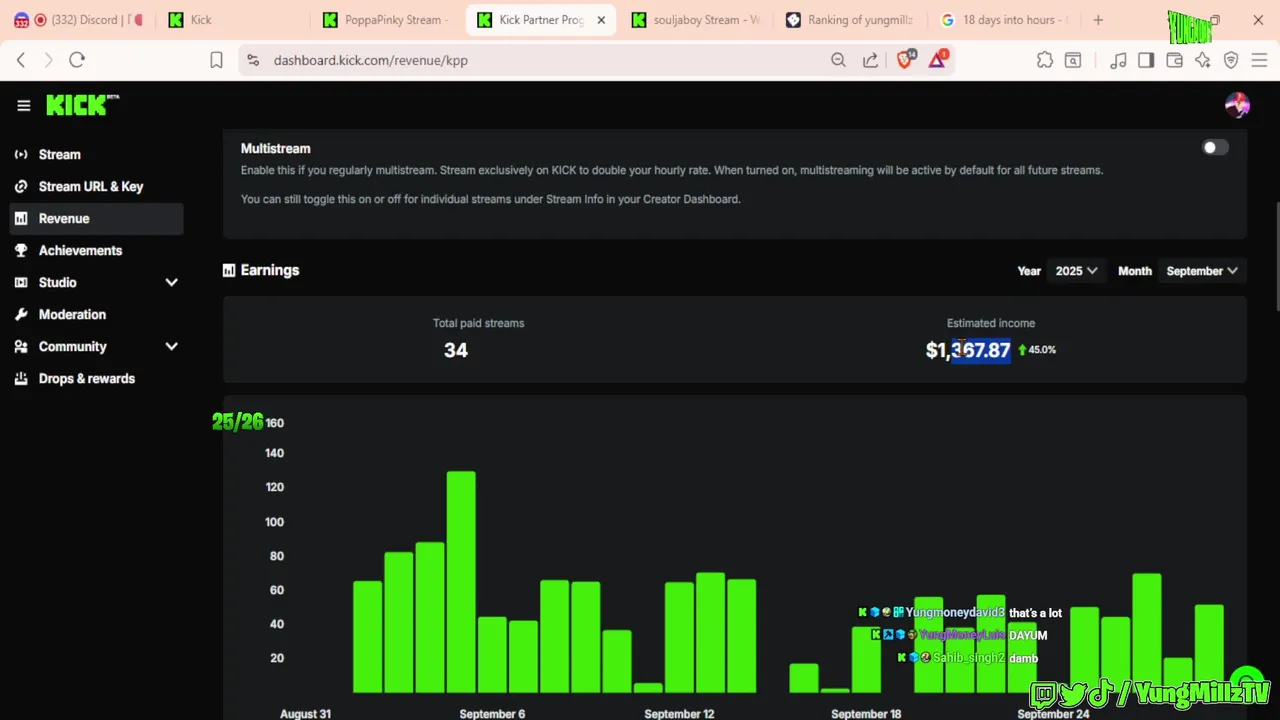Reload the page
This screenshot has width=1280, height=720.
[x=77, y=60]
